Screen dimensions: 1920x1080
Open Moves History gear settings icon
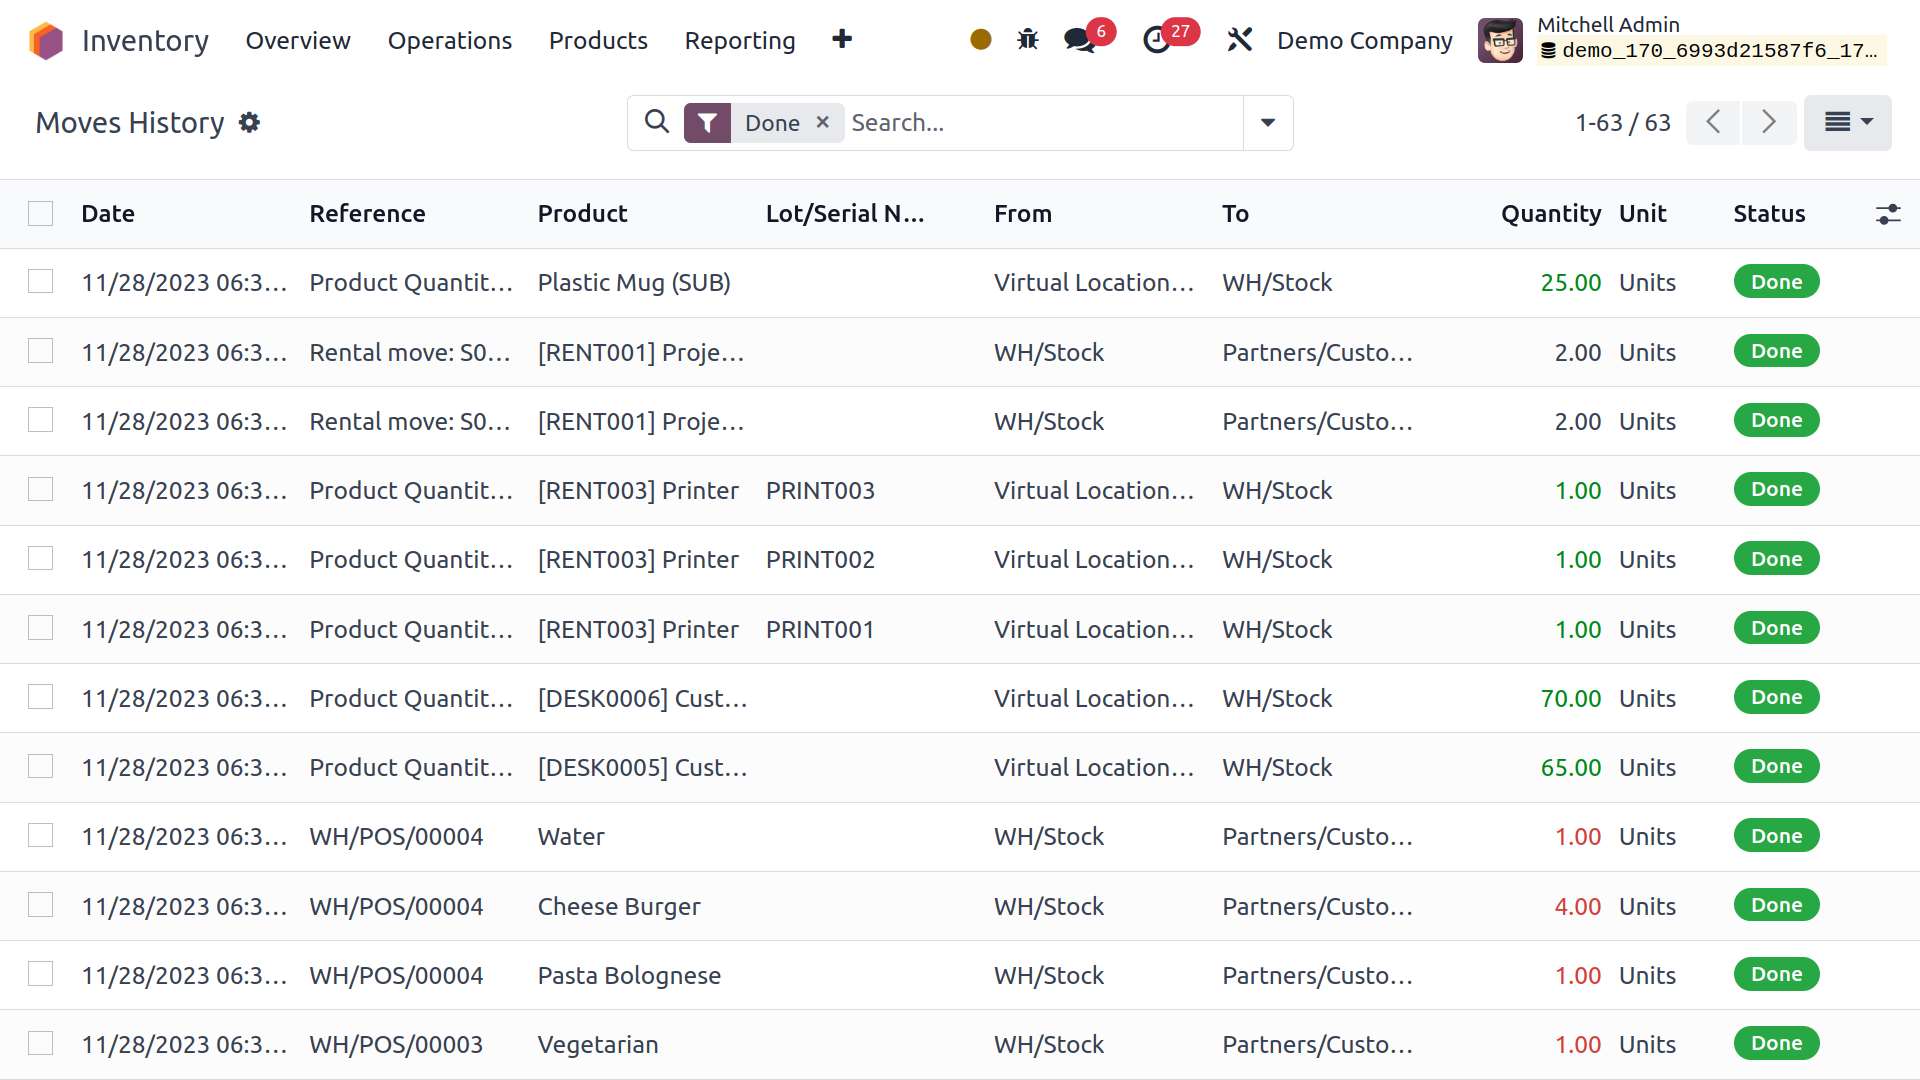pyautogui.click(x=249, y=122)
